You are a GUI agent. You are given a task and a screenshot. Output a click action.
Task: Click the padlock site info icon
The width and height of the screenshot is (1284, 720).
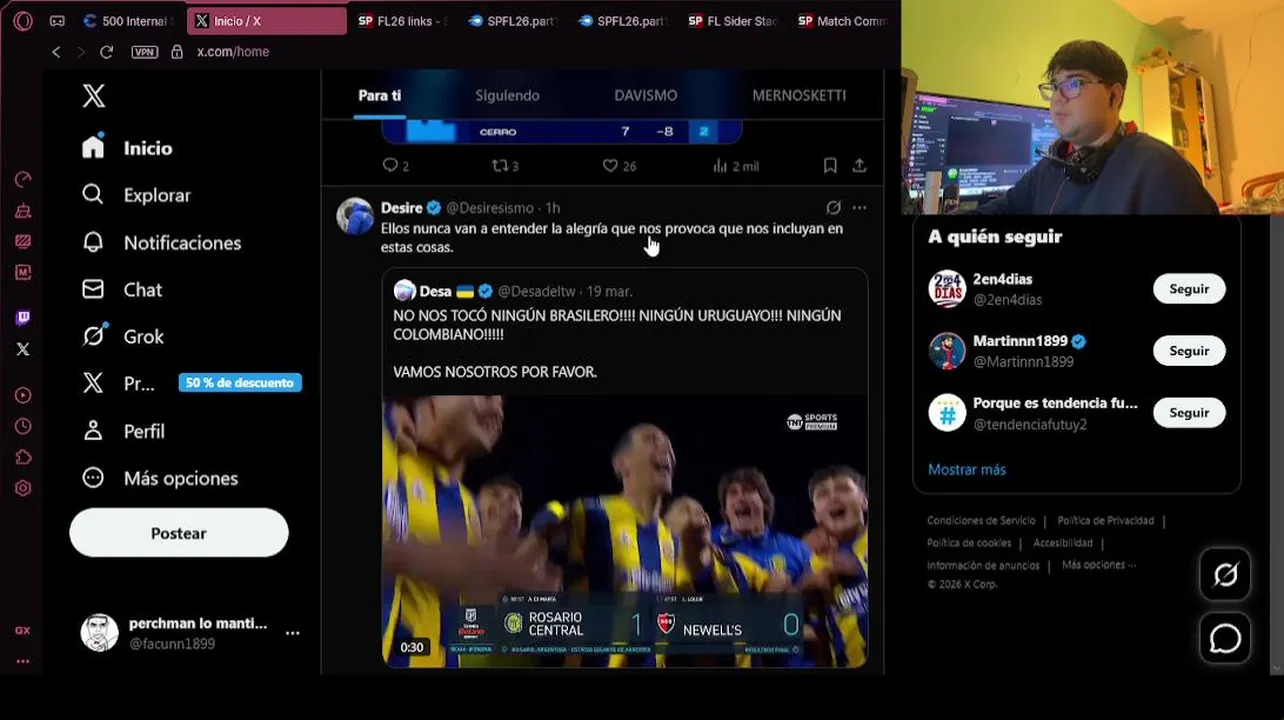click(x=177, y=52)
